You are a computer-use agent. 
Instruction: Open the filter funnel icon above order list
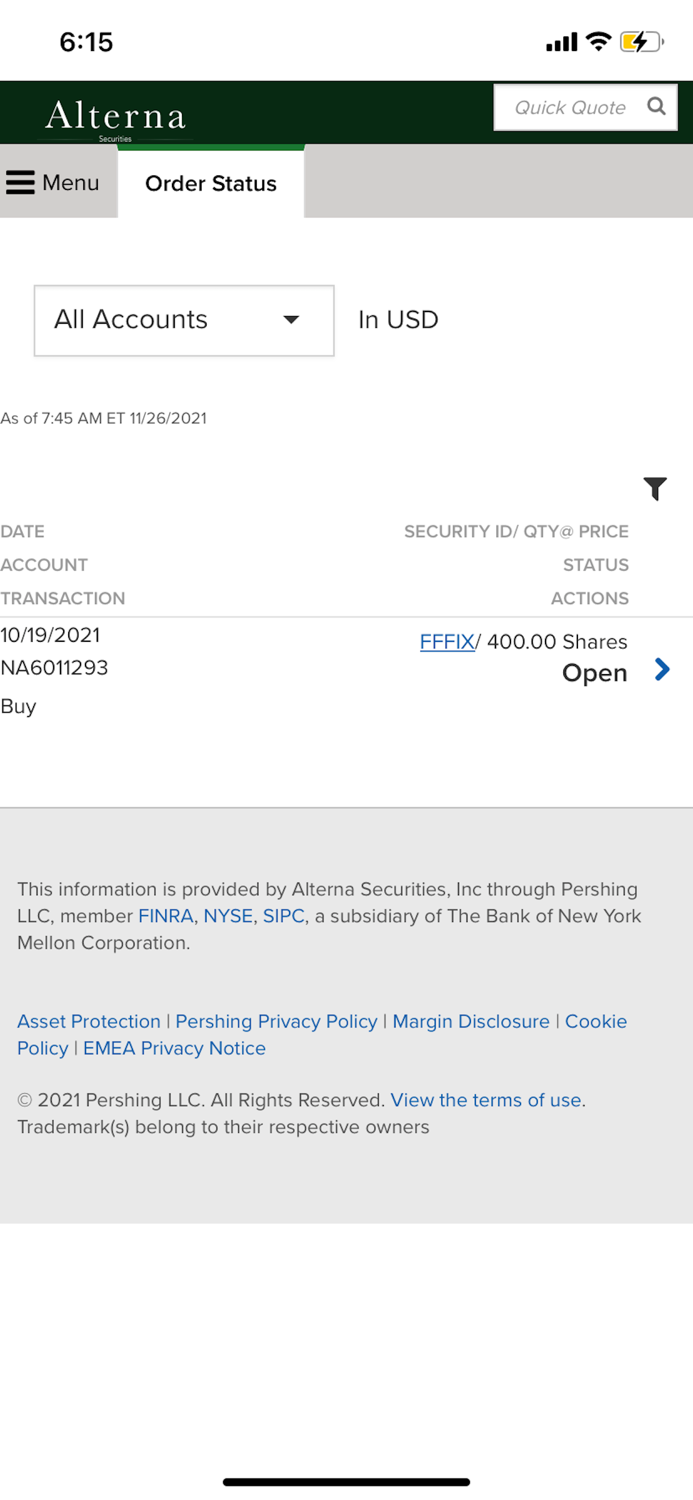coord(656,489)
